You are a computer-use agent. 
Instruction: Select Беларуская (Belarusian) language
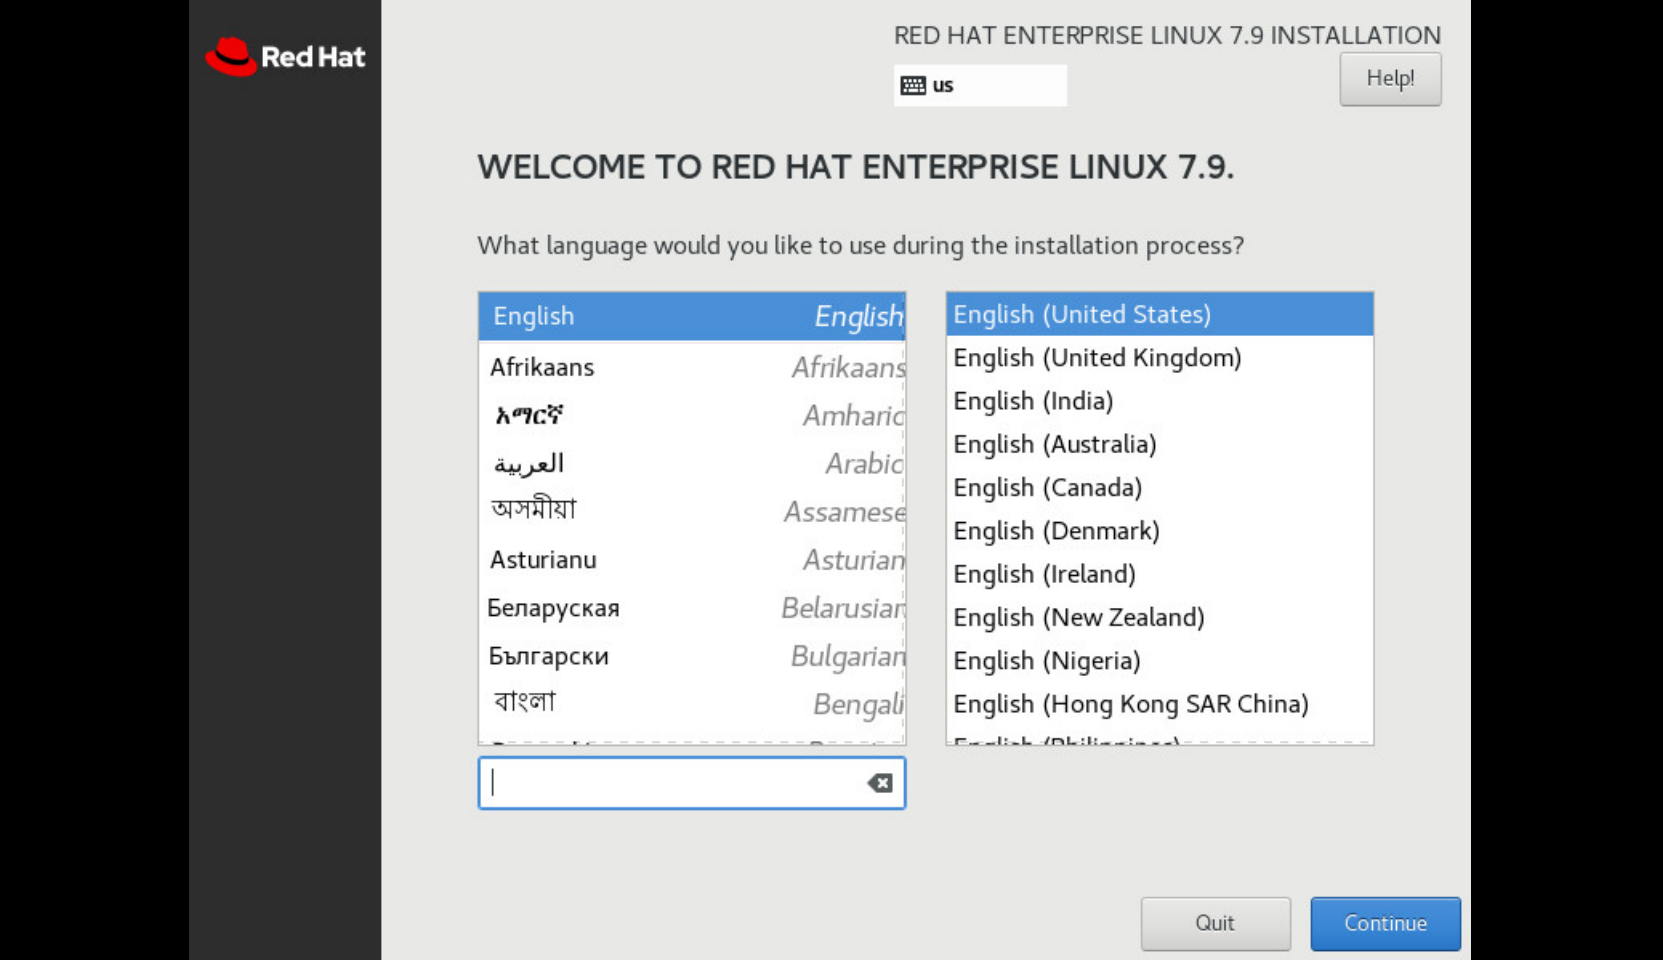692,607
